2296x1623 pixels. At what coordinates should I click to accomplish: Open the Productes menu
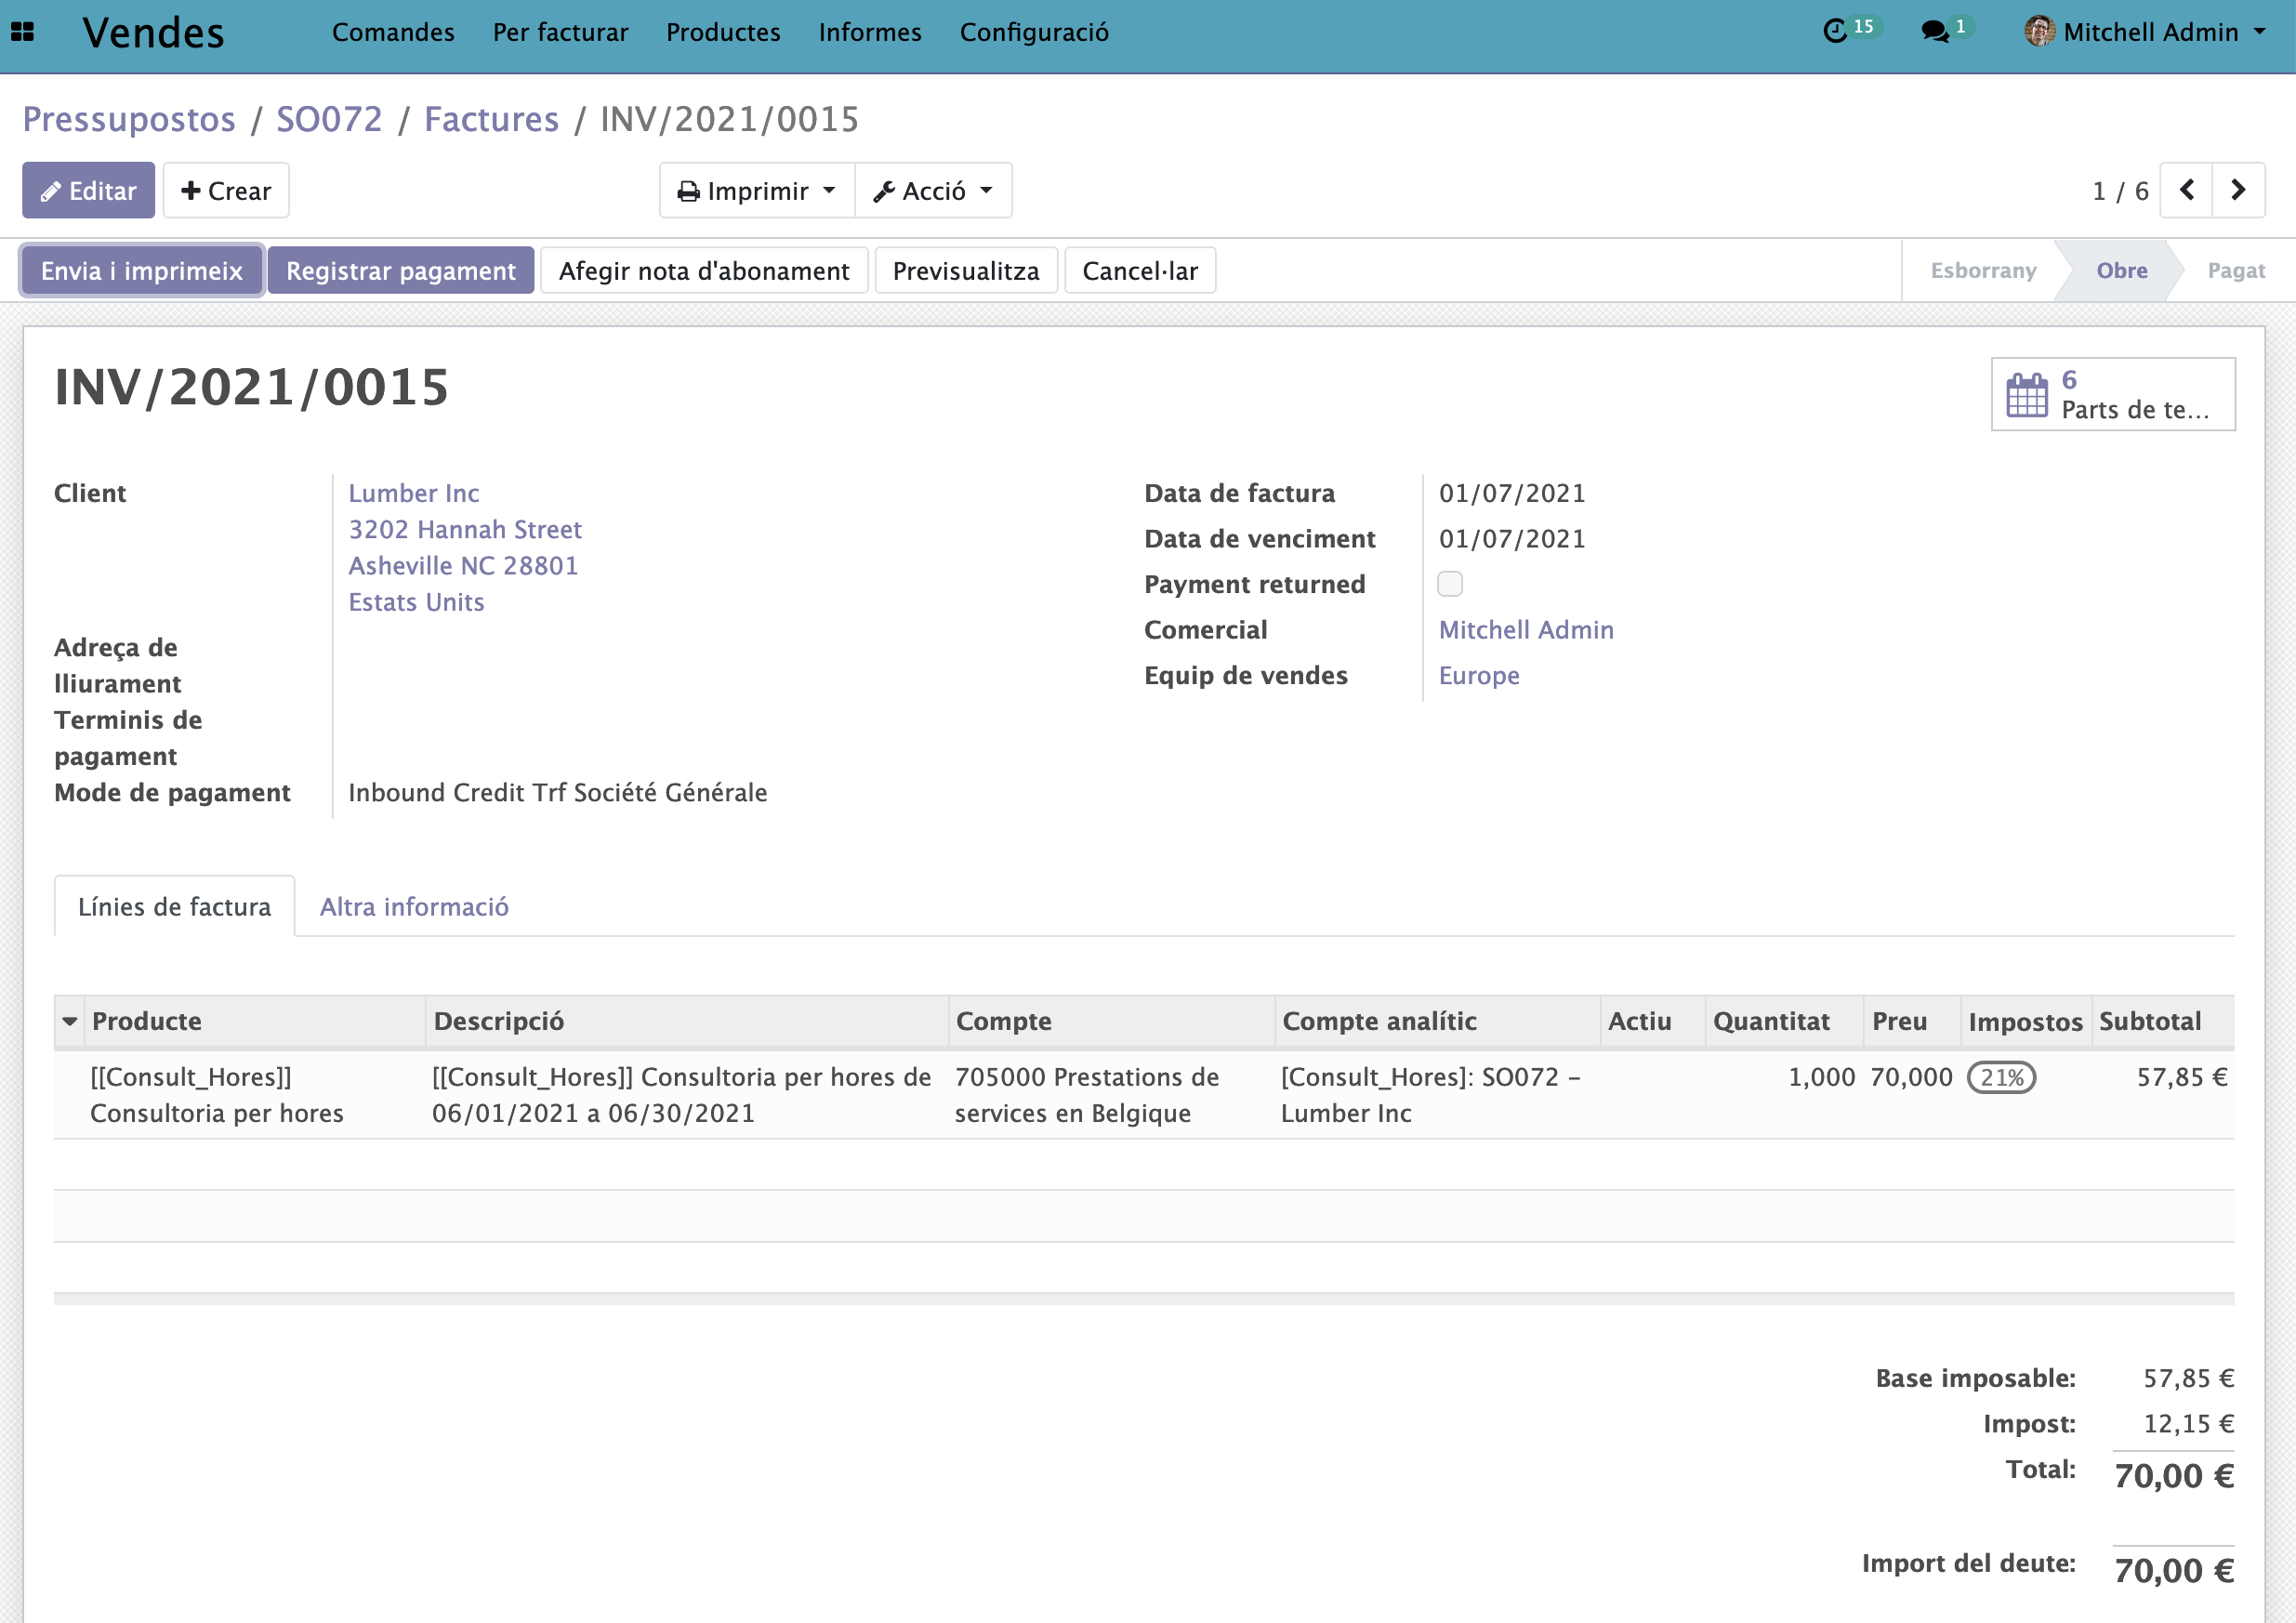pyautogui.click(x=723, y=32)
